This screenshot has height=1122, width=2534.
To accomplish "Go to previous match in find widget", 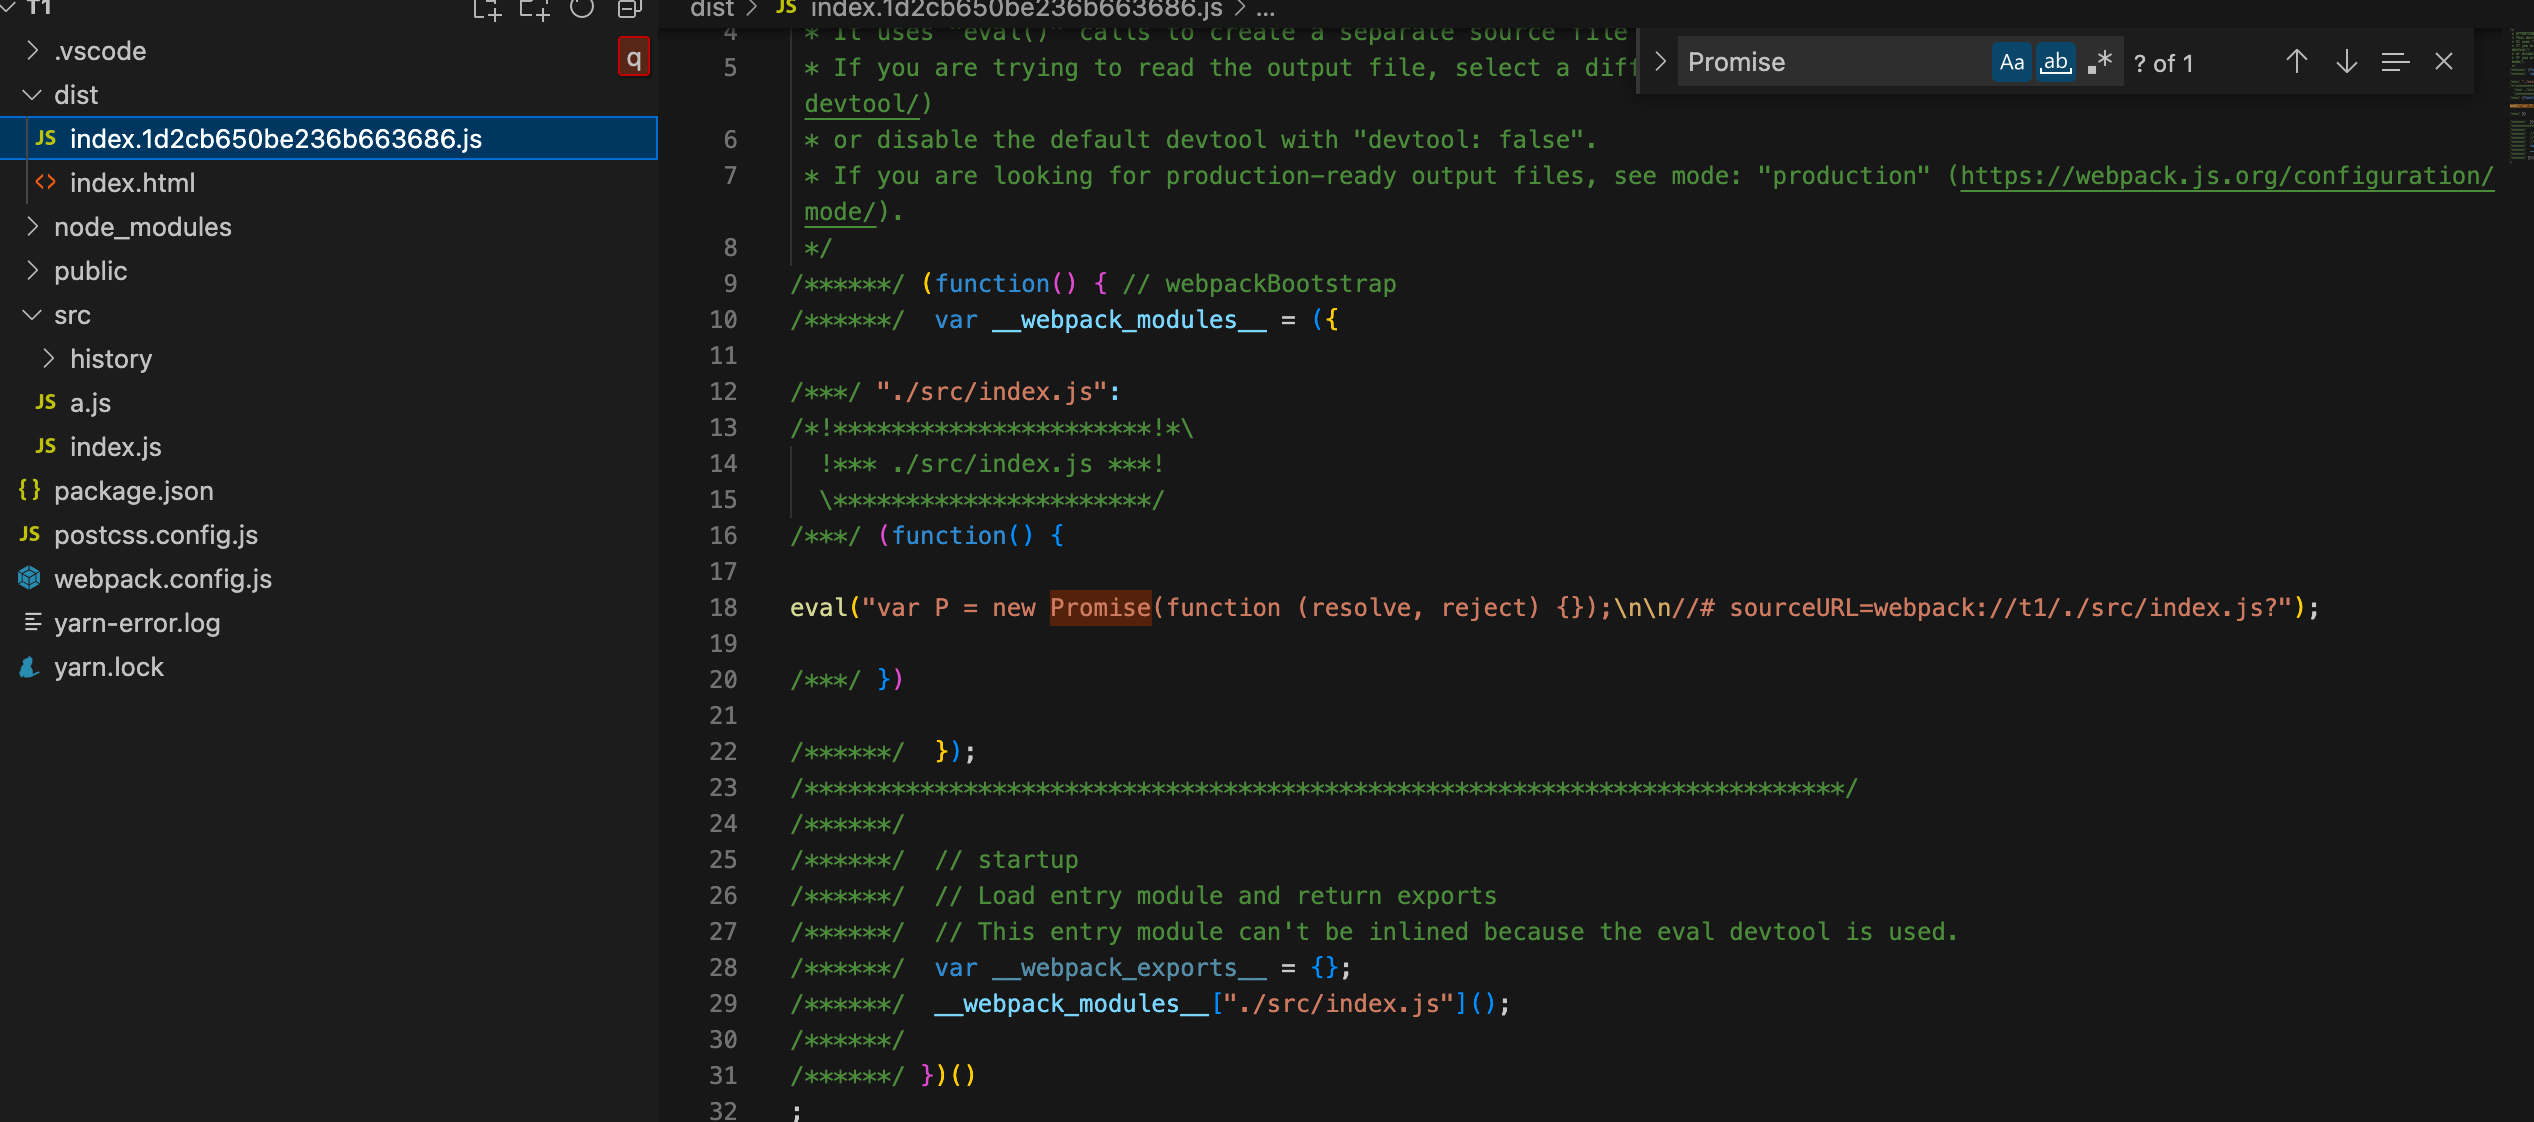I will point(2297,62).
